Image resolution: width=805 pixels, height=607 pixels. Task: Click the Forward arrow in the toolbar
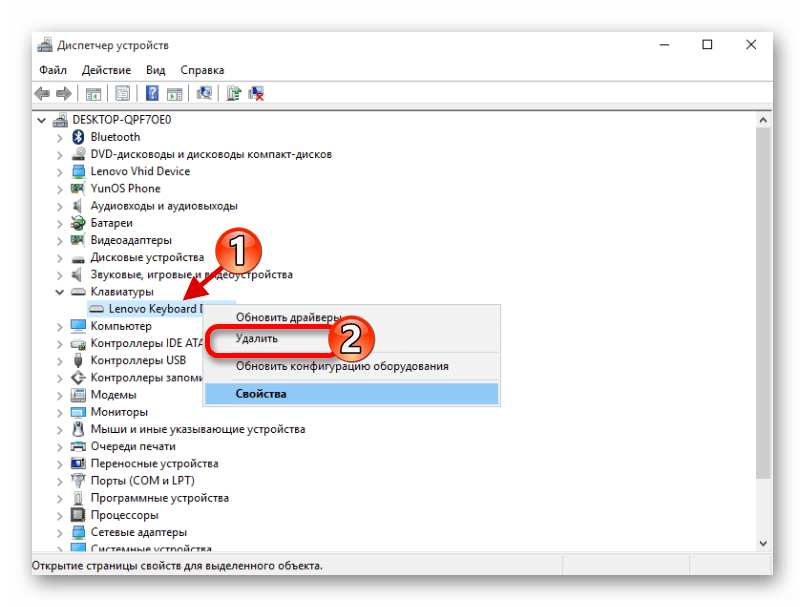(63, 94)
